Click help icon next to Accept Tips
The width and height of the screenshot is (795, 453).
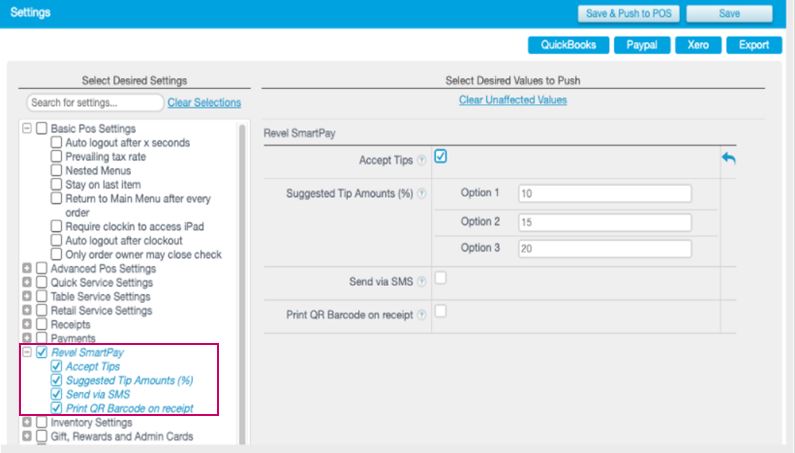click(421, 160)
